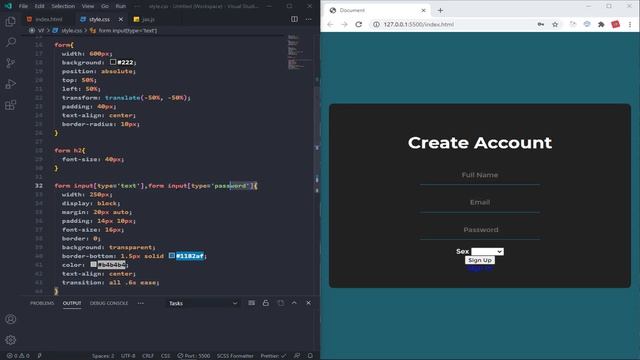The width and height of the screenshot is (640, 360).
Task: Open the Tasks output channel dropdown
Action: coord(203,303)
